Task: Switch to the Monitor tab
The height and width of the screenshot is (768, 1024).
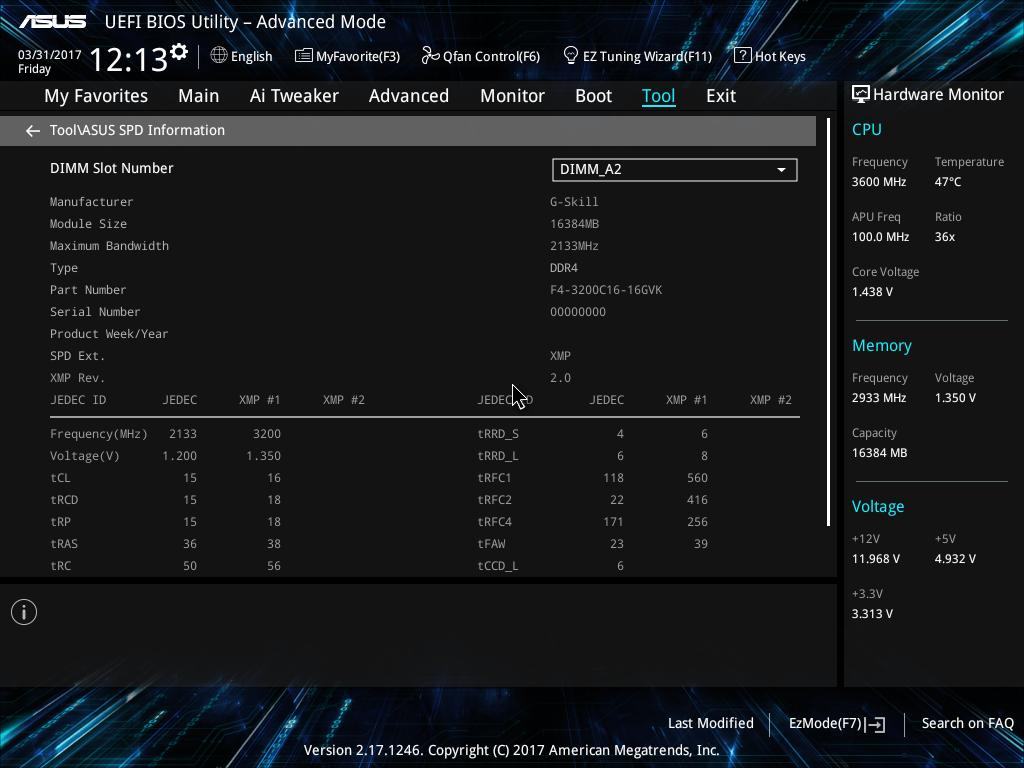Action: (512, 96)
